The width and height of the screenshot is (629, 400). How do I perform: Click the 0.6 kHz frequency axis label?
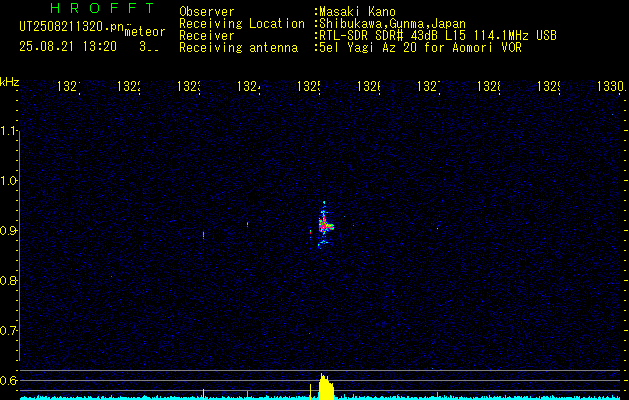[9, 380]
